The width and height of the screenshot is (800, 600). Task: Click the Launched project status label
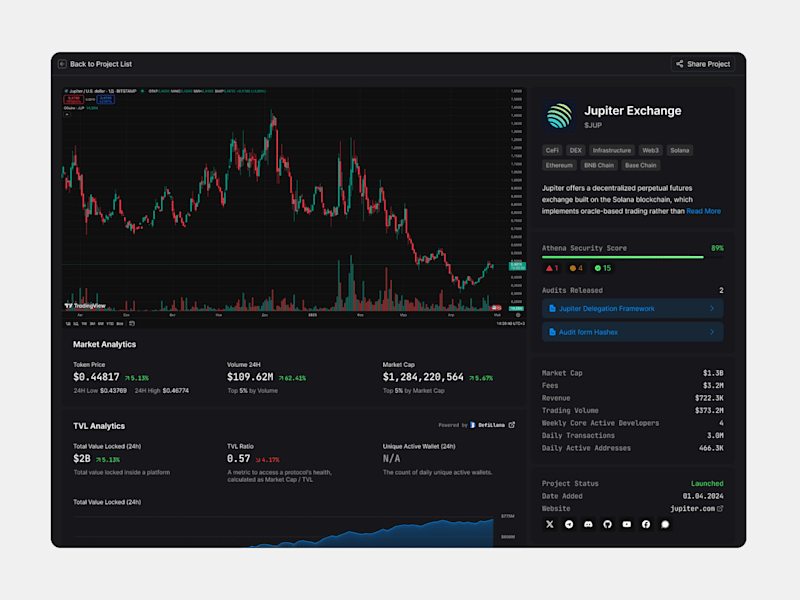click(x=707, y=484)
